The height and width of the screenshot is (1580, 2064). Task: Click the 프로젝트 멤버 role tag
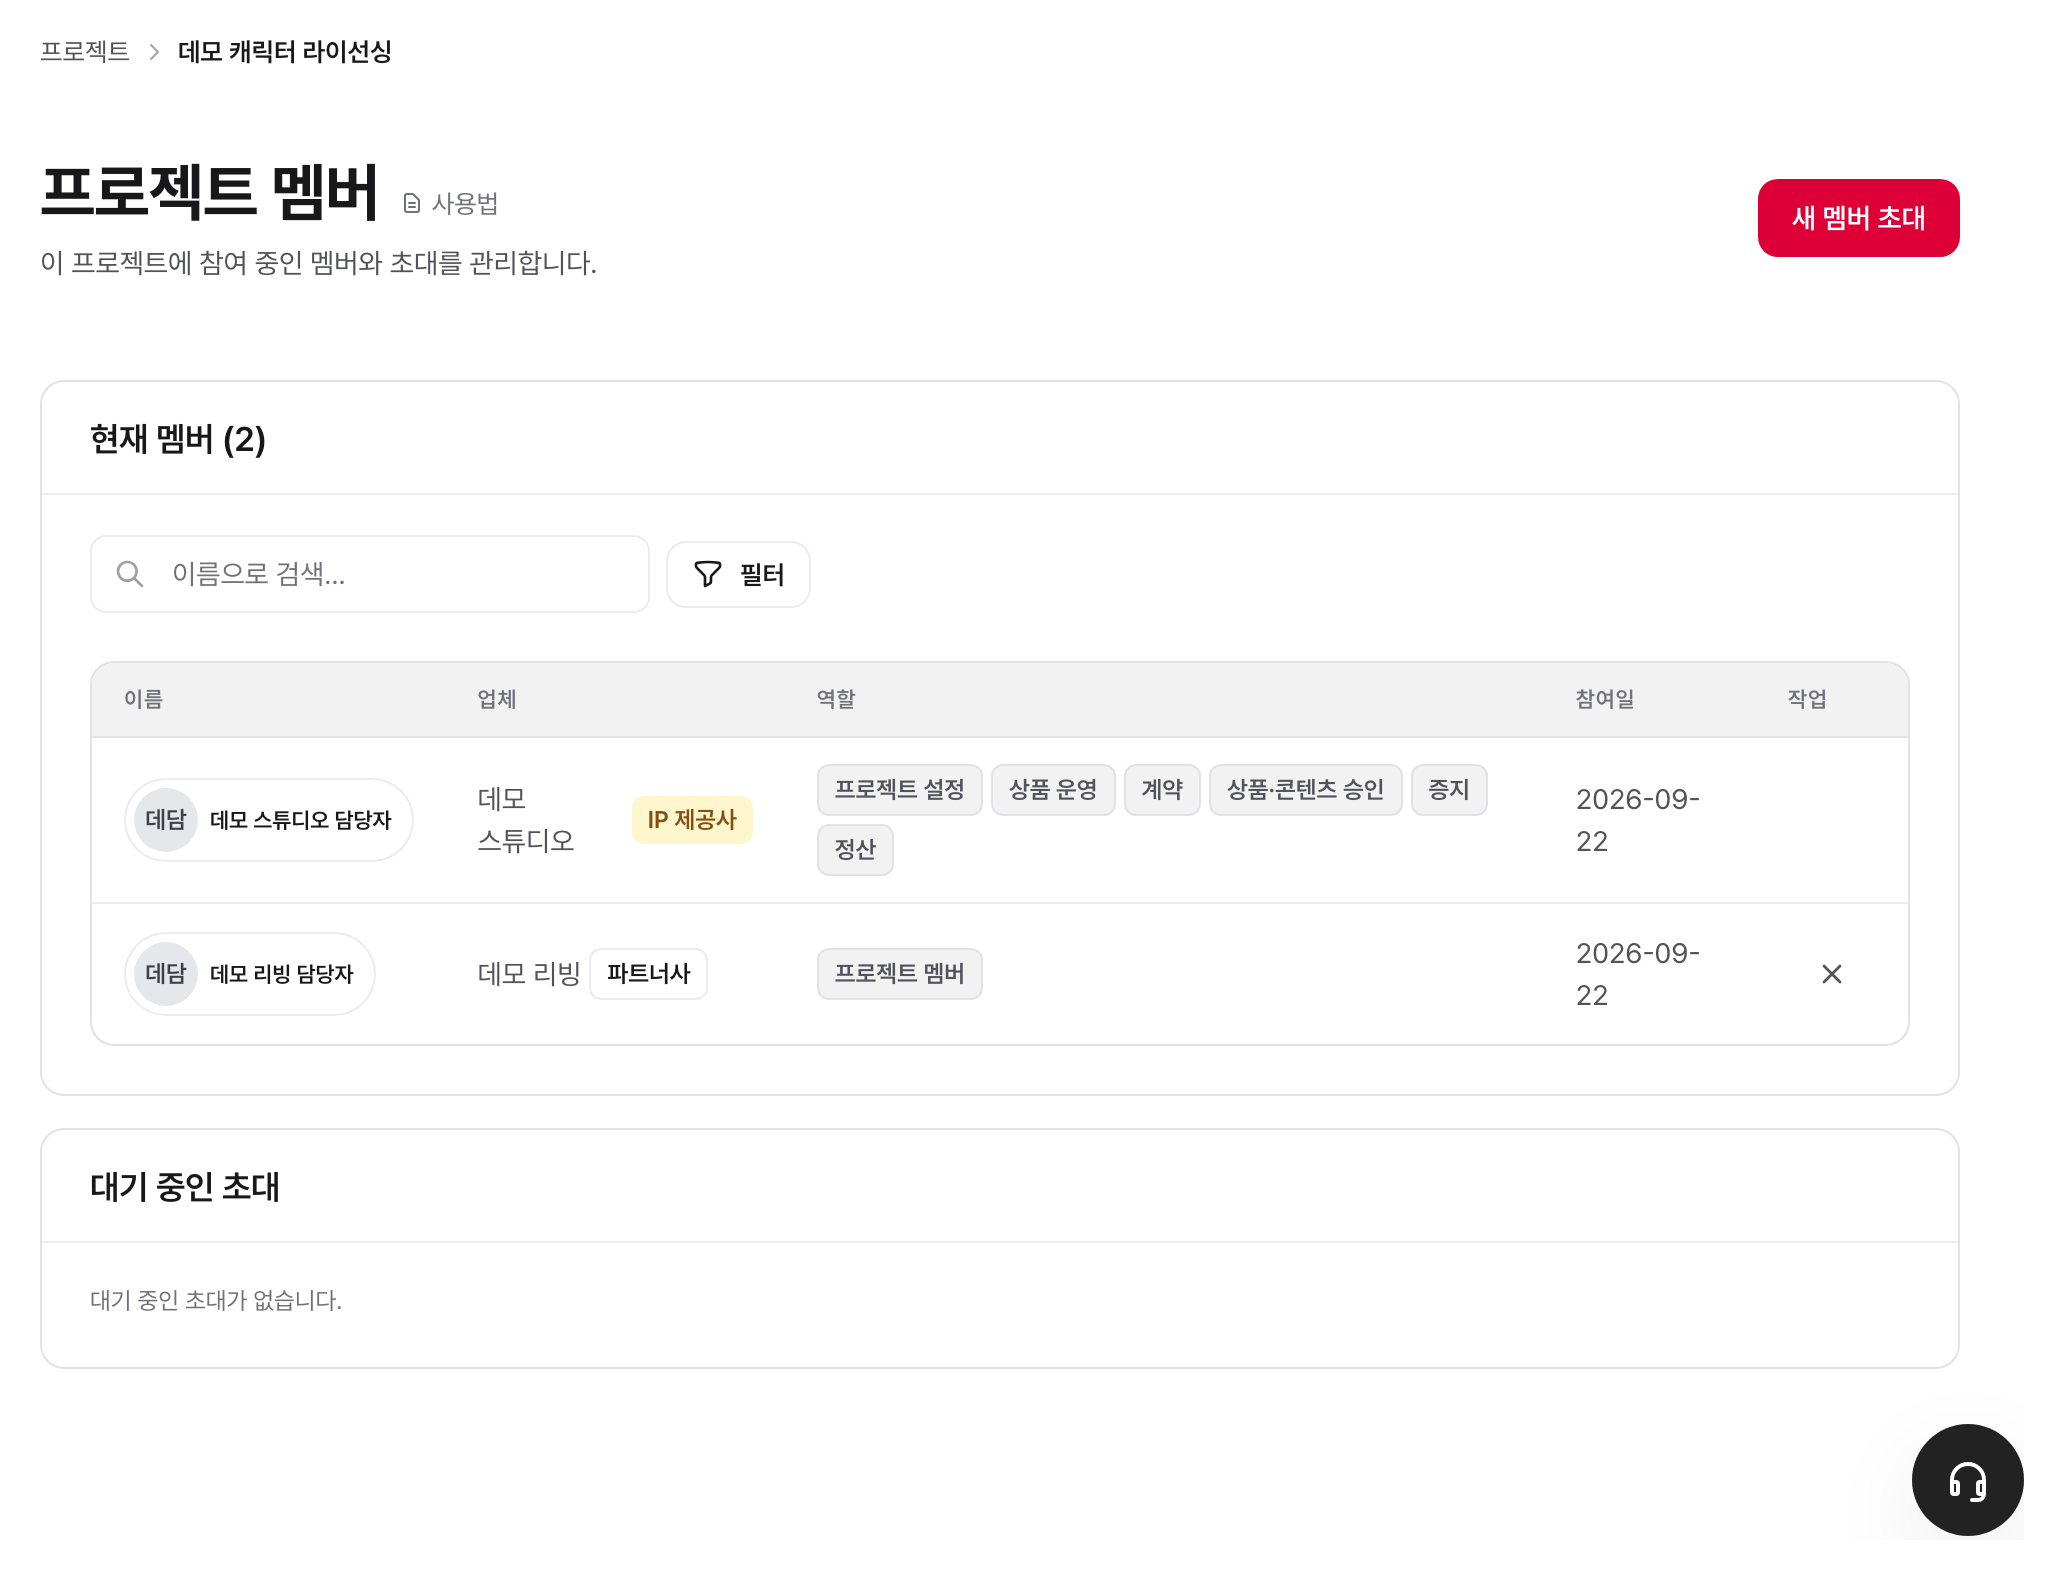[x=900, y=974]
